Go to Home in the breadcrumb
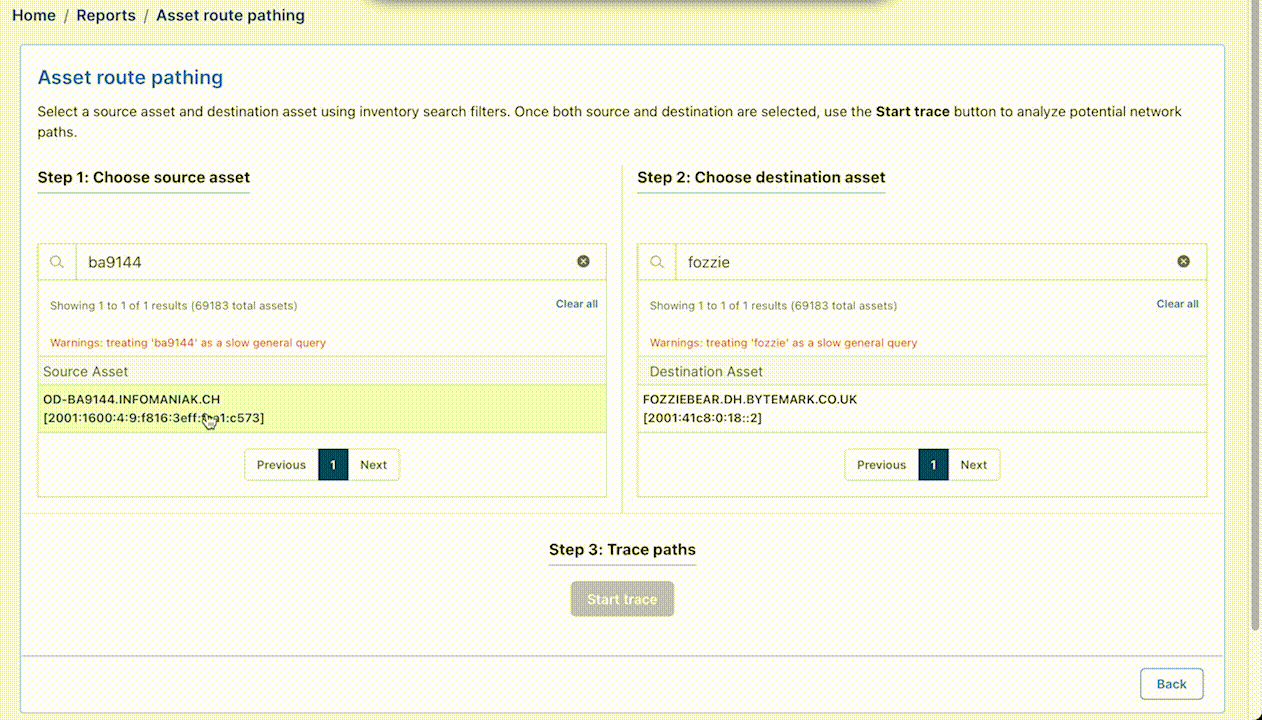This screenshot has width=1262, height=720. pos(34,16)
